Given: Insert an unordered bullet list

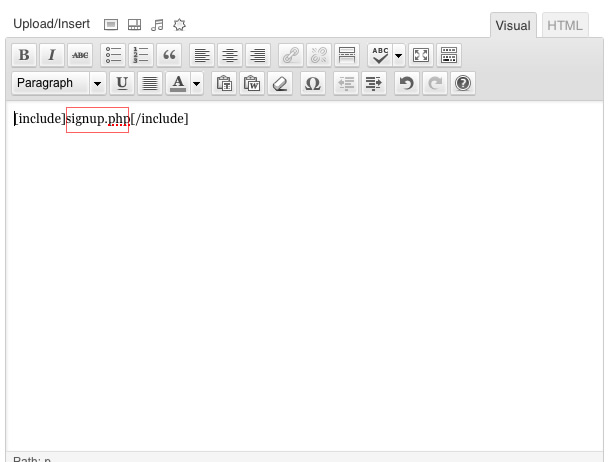Looking at the screenshot, I should pos(113,55).
